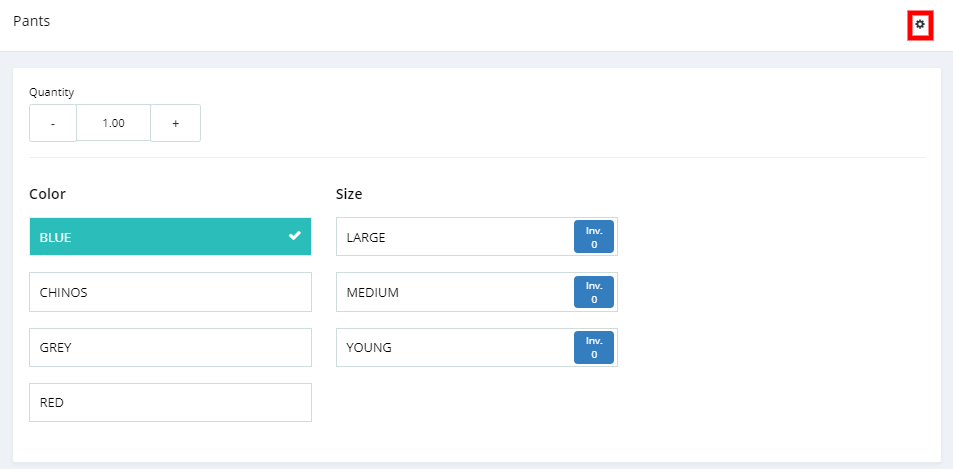Click the Quantity label
The height and width of the screenshot is (469, 953).
pos(52,92)
